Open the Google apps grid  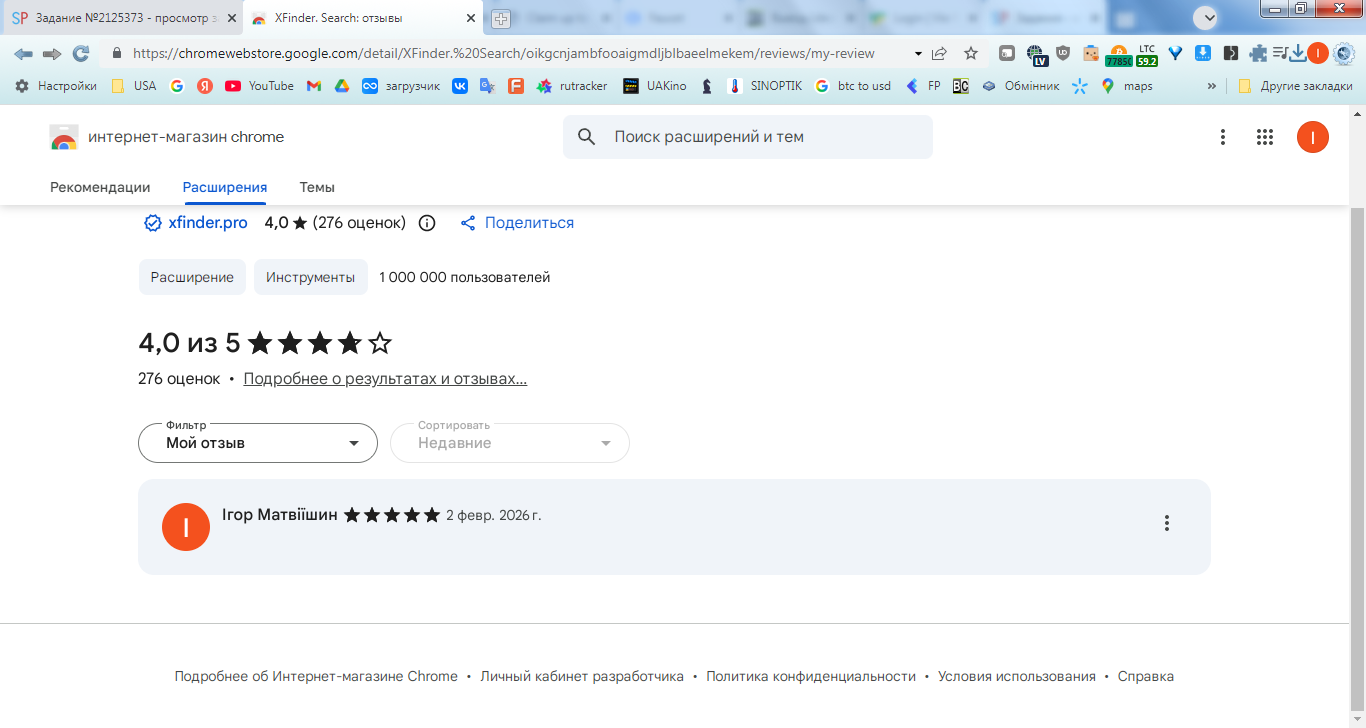[1265, 137]
